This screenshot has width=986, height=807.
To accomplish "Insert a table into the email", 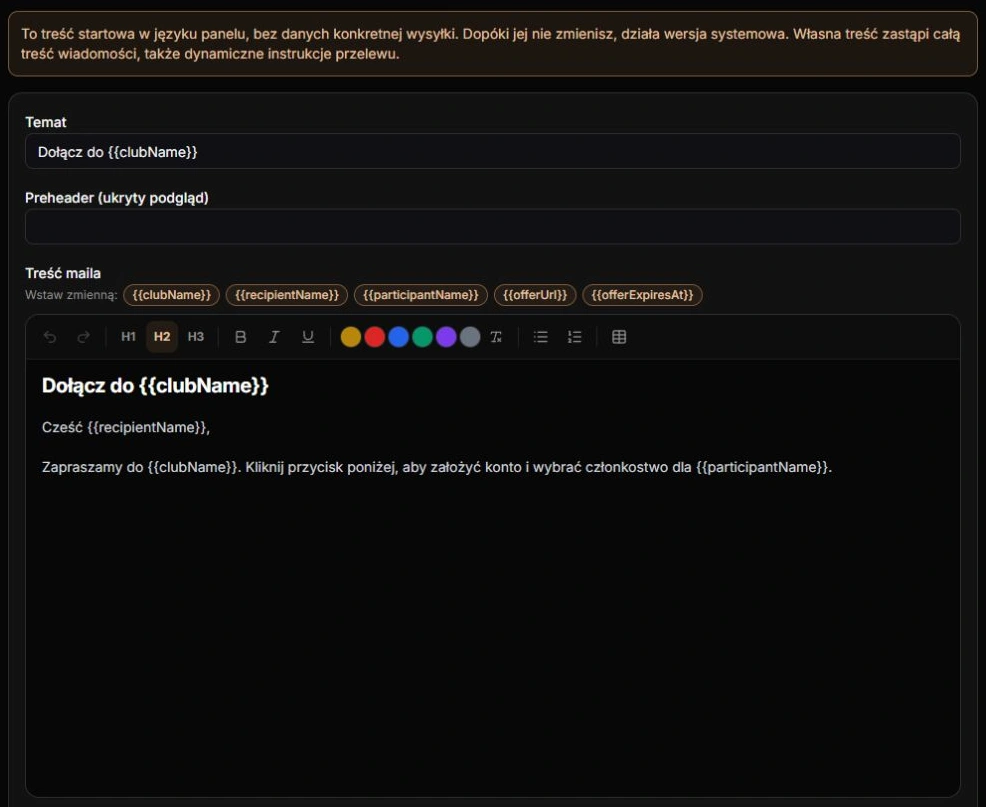I will tap(619, 337).
